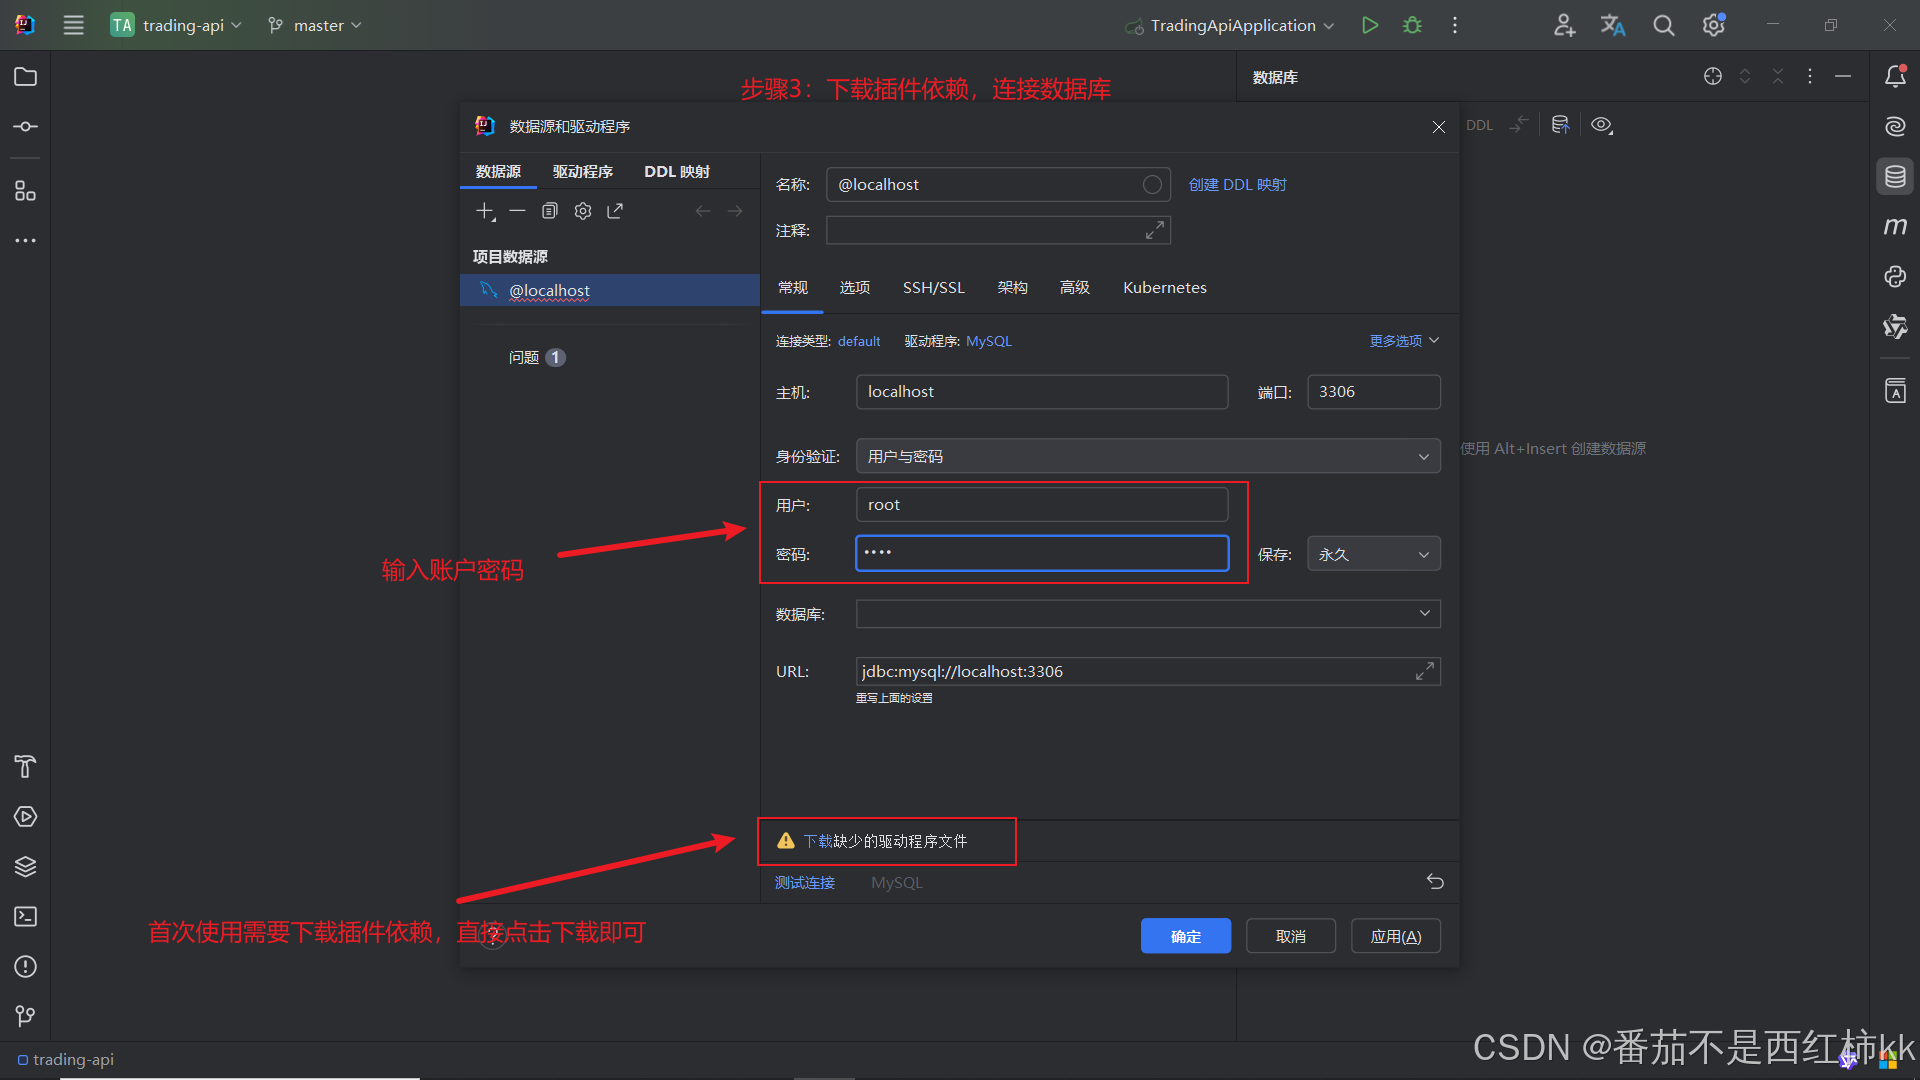Open the Database tool window sidebar icon
1920x1080 pixels.
pos(1895,177)
